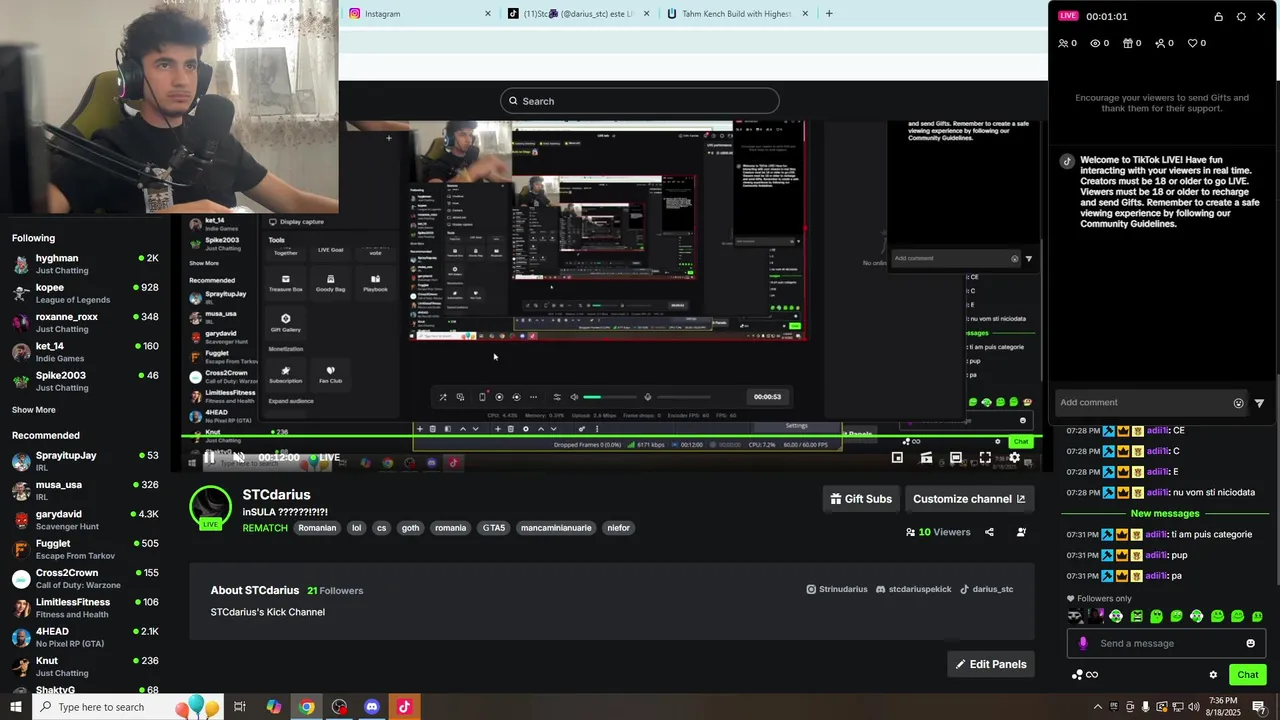The height and width of the screenshot is (720, 1280).
Task: Expand Following list with Show More
Action: tap(34, 410)
